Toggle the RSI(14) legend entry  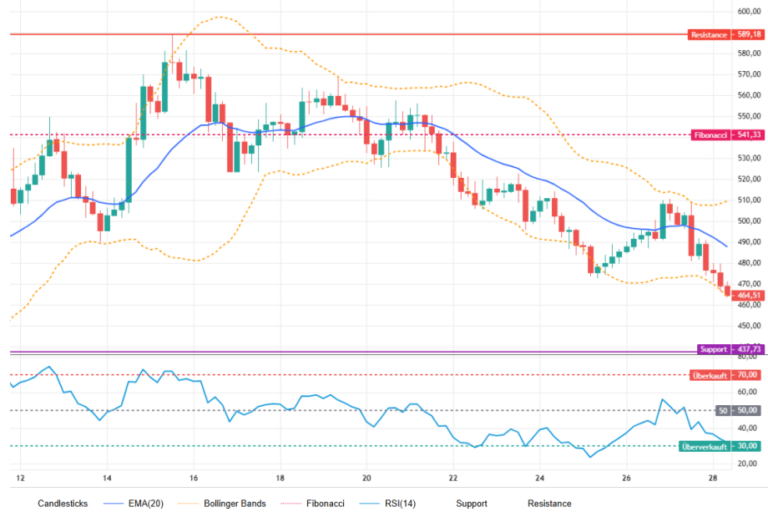click(387, 503)
